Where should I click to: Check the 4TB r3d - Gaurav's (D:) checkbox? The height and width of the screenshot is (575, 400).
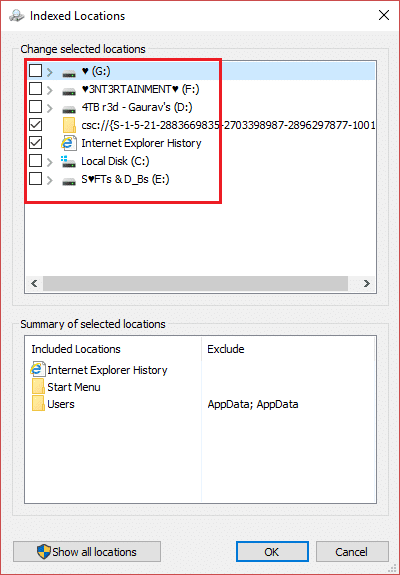(36, 107)
